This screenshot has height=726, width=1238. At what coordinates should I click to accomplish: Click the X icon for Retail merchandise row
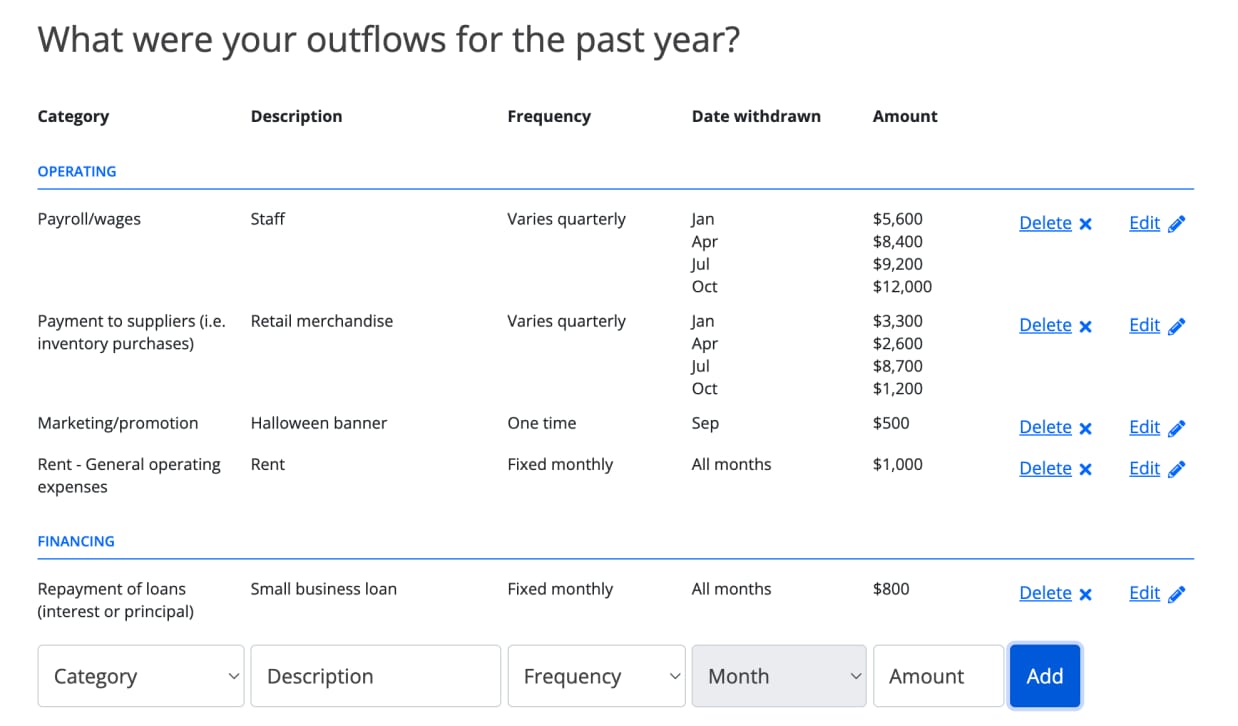point(1085,326)
